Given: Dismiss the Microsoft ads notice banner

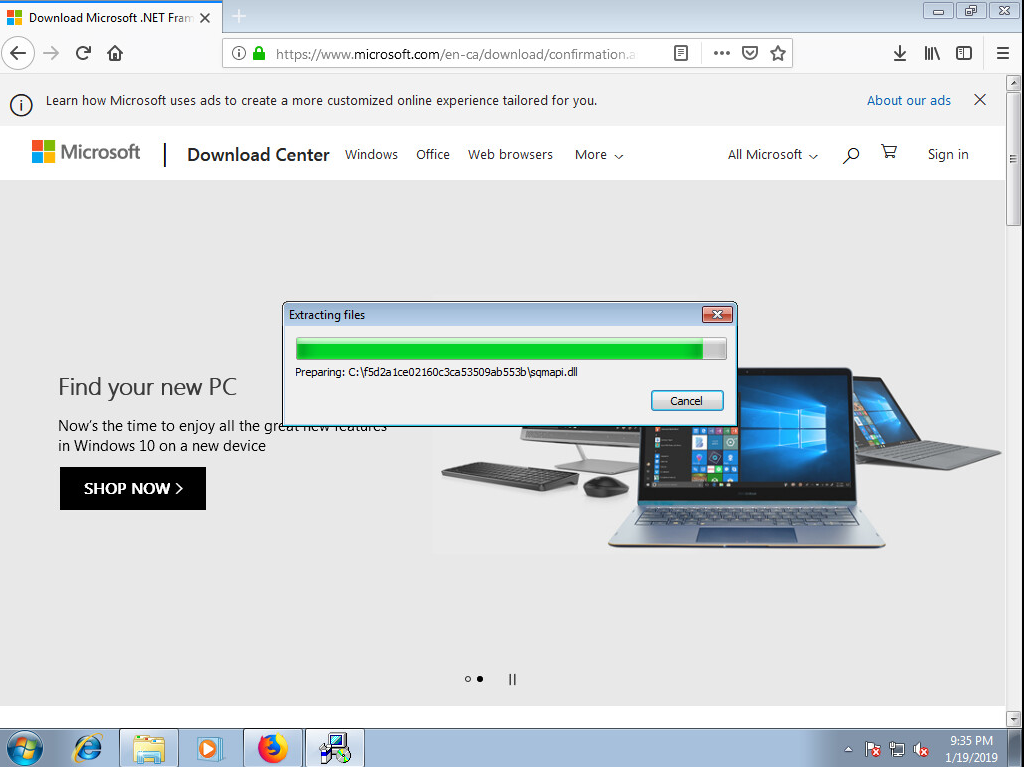Looking at the screenshot, I should (x=980, y=100).
